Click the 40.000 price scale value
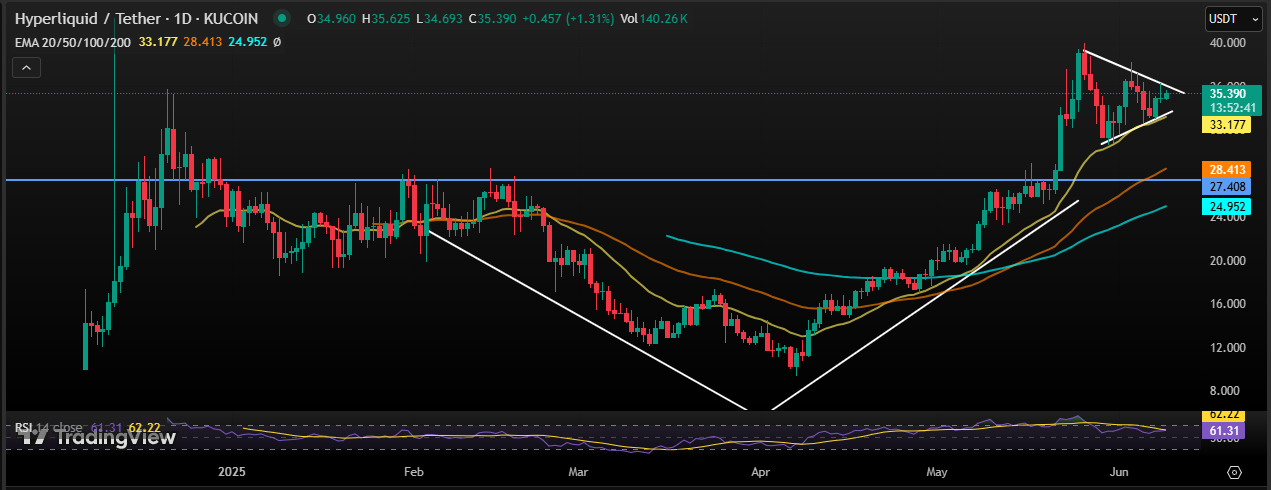1271x490 pixels. (1226, 43)
